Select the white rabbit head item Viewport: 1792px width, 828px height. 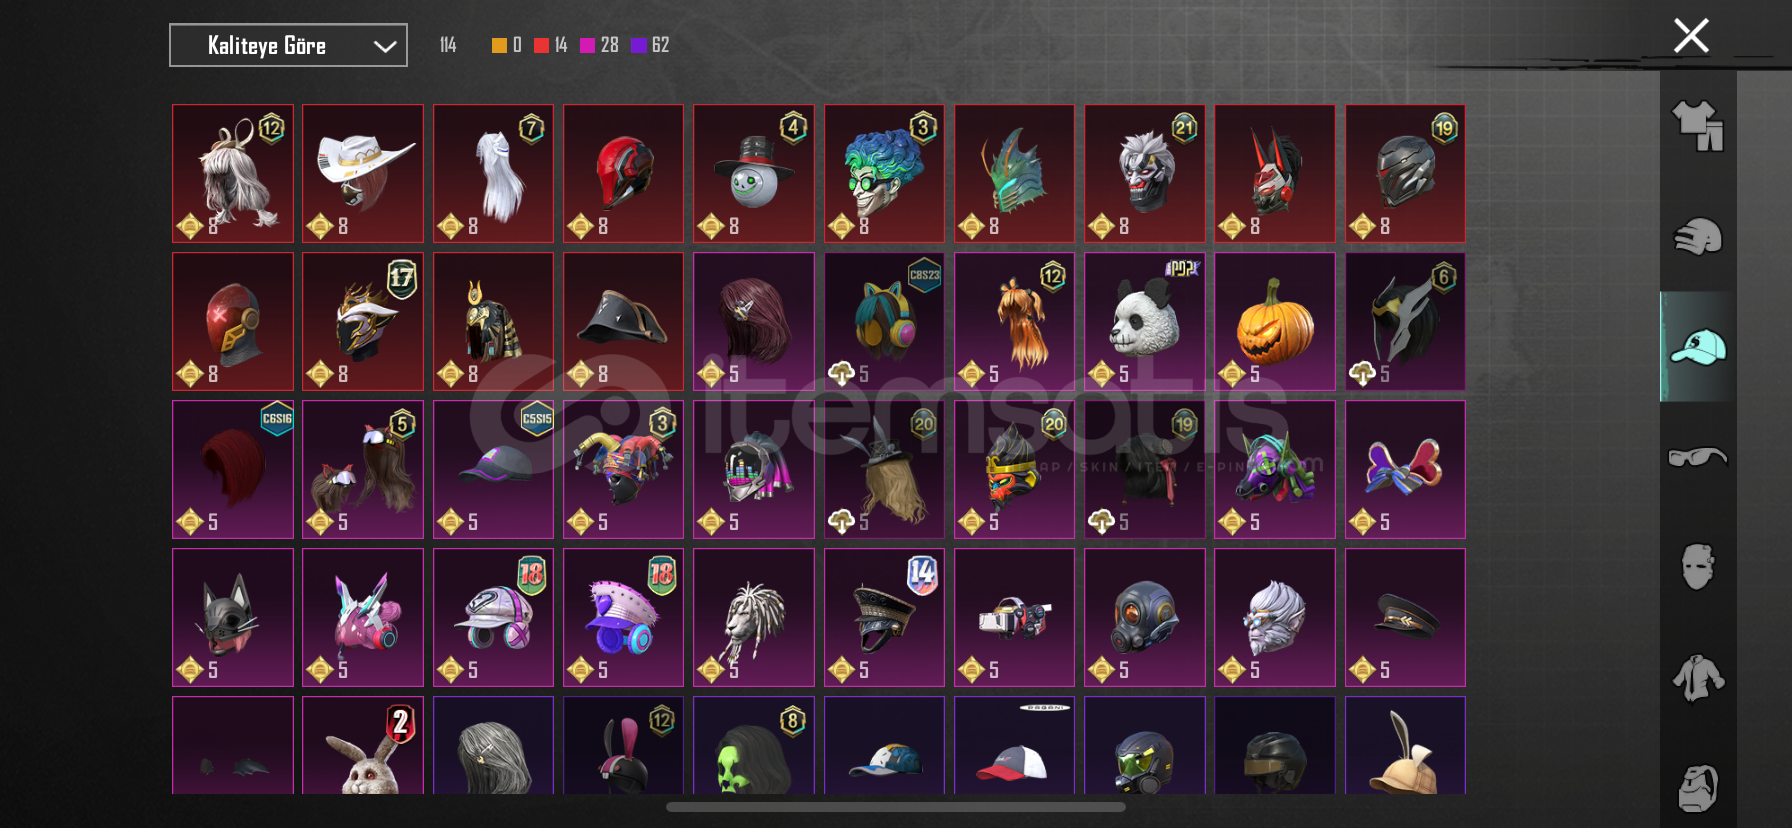coord(363,746)
